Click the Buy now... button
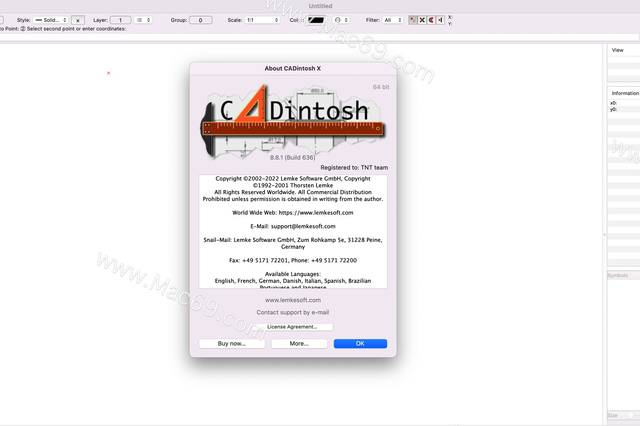 tap(232, 344)
